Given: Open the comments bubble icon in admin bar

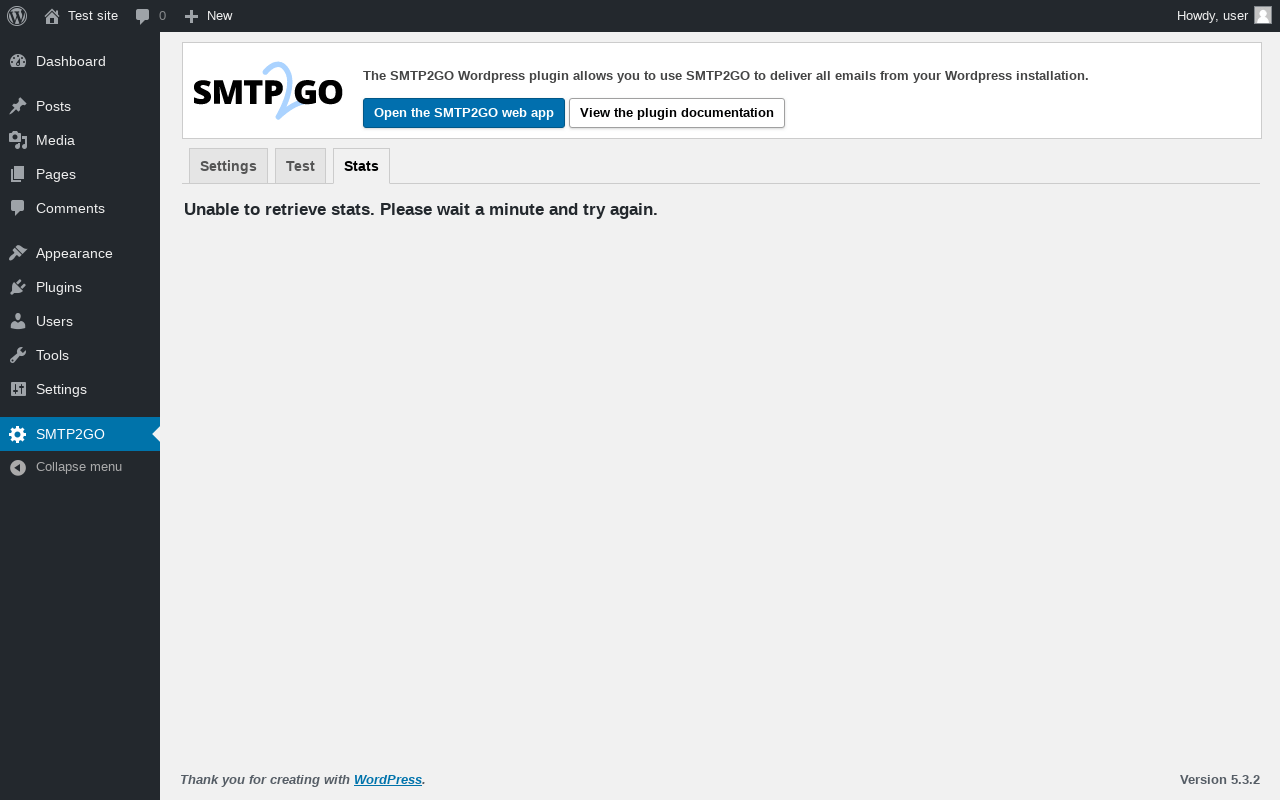Looking at the screenshot, I should tap(143, 16).
